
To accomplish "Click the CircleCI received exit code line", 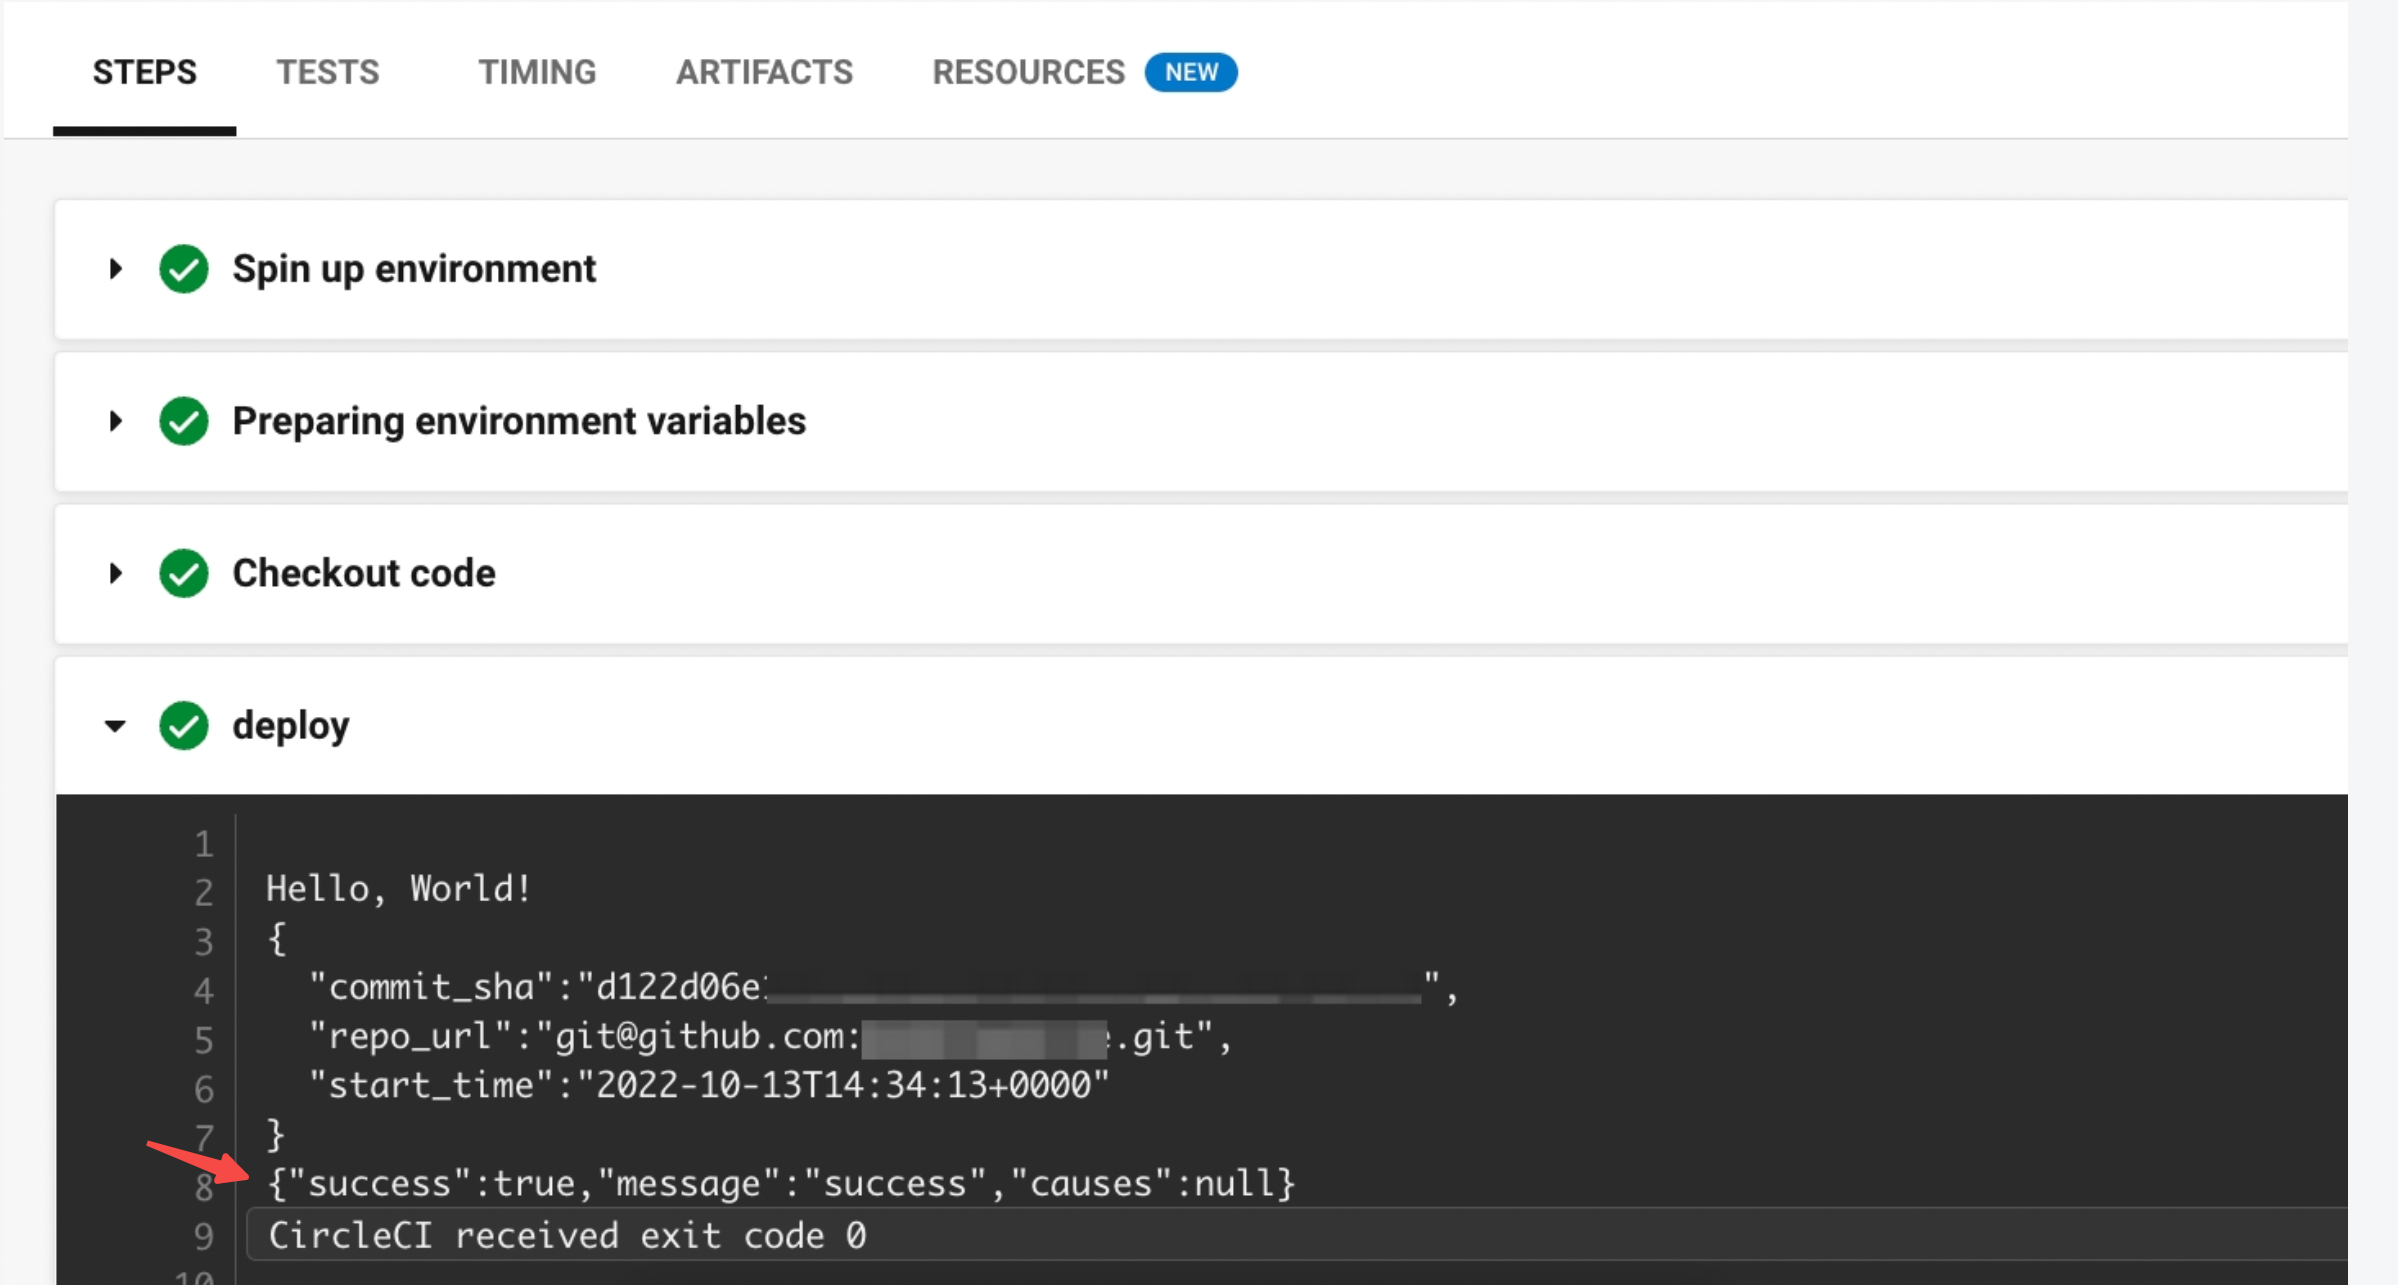I will (567, 1236).
